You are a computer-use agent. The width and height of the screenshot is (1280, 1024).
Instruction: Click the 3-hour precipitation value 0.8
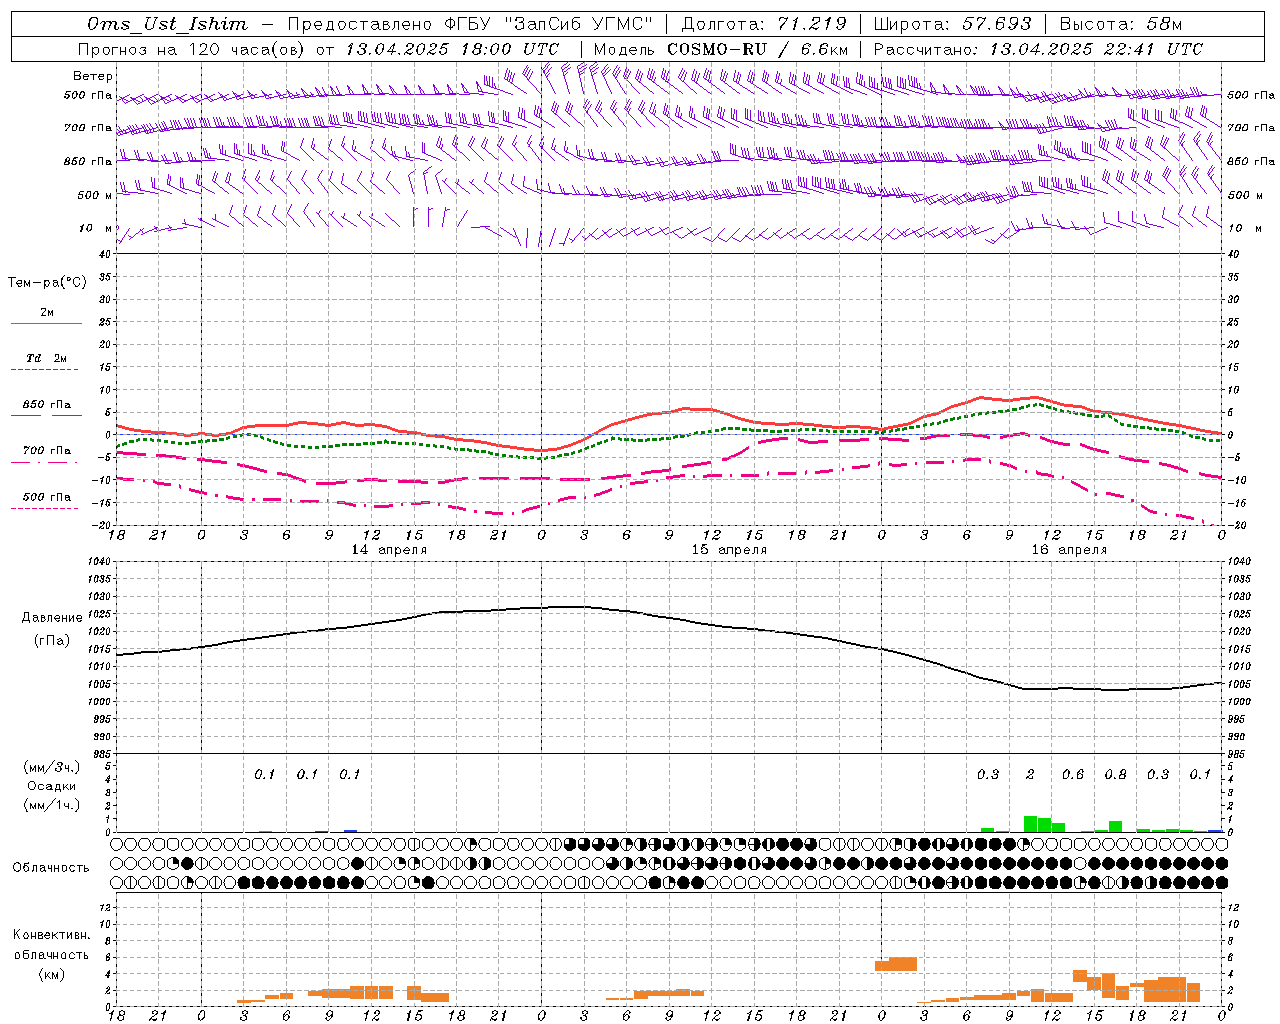click(x=1115, y=775)
